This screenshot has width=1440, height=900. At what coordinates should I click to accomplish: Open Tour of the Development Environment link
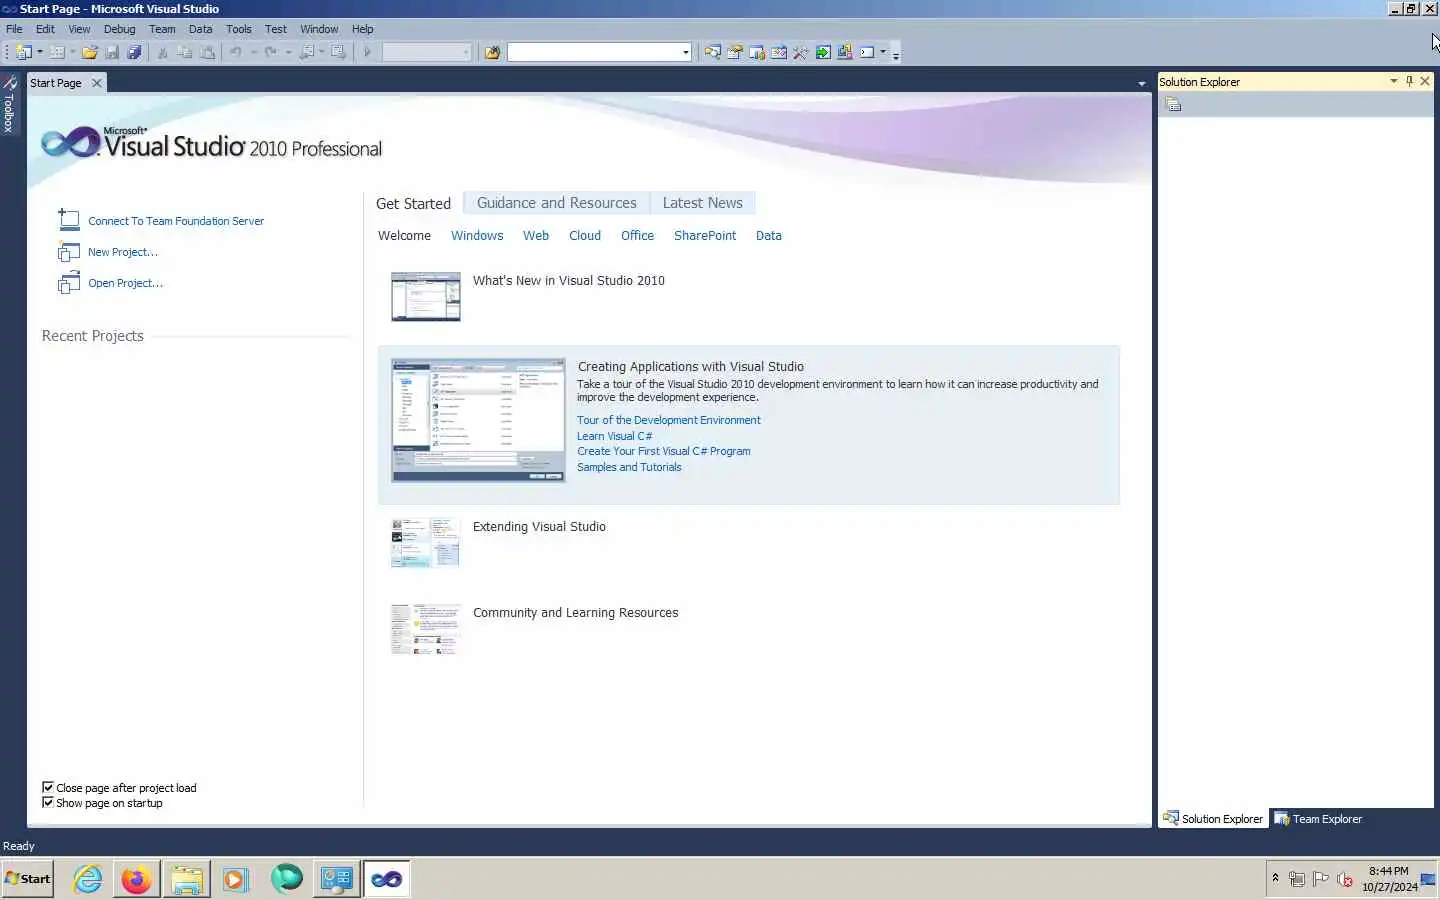(668, 420)
